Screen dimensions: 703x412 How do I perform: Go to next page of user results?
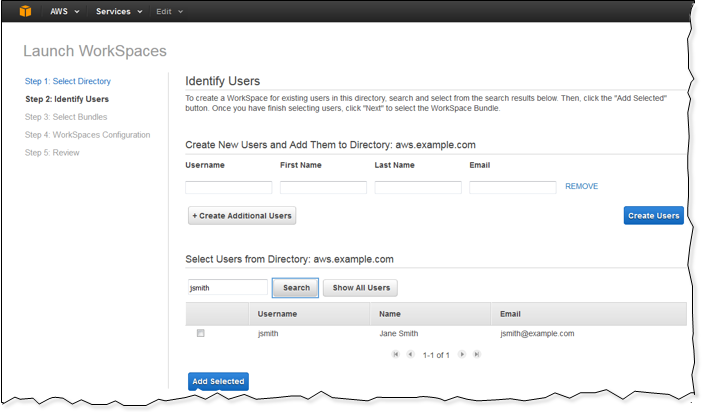tap(462, 354)
